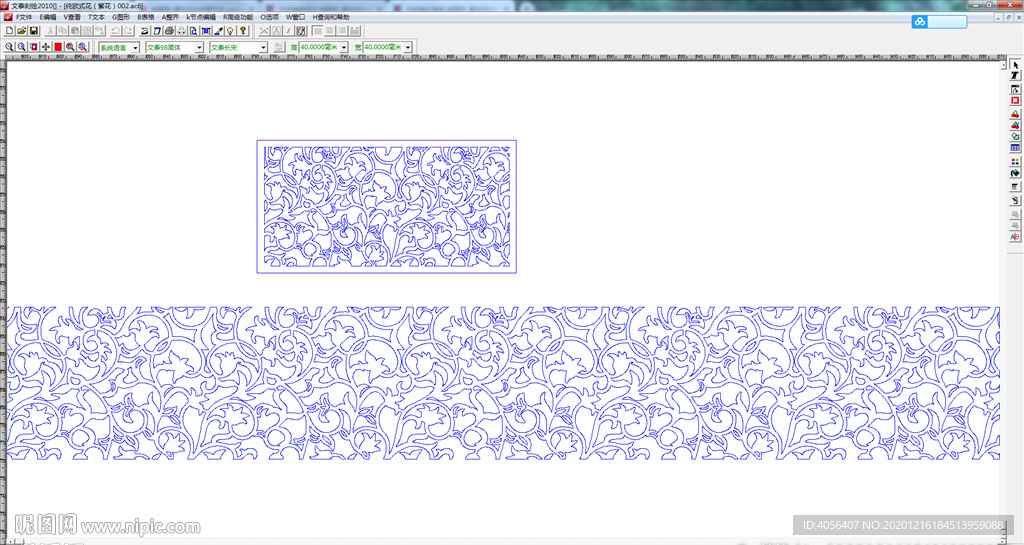This screenshot has height=545, width=1024.
Task: Click the Zoom in magnifier icon
Action: tap(9, 47)
